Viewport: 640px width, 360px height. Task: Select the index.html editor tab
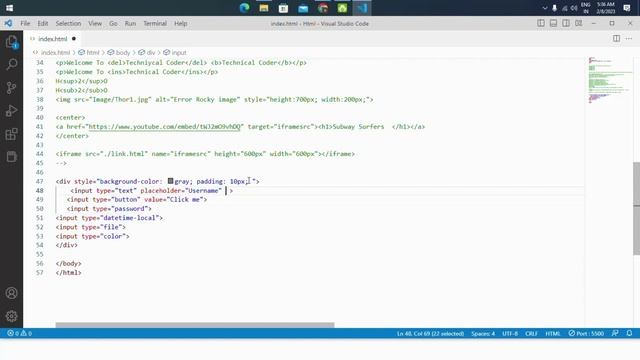coord(53,39)
